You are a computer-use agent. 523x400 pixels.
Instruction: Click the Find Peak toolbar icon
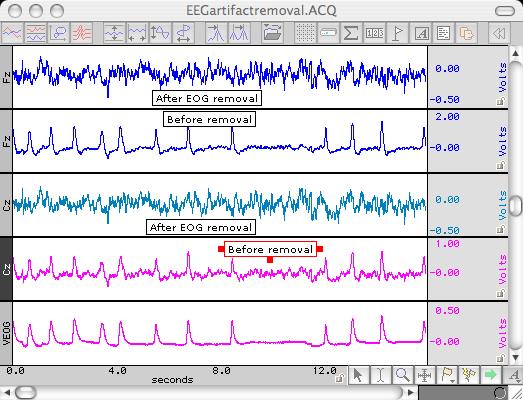215,33
